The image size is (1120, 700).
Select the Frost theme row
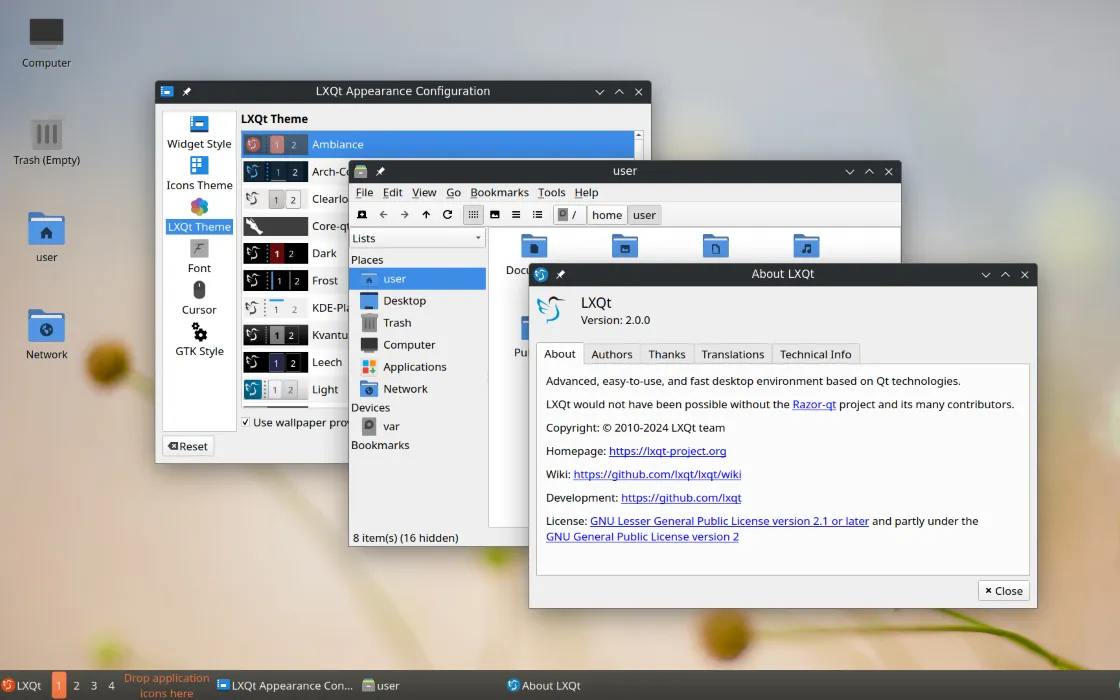[x=296, y=281]
